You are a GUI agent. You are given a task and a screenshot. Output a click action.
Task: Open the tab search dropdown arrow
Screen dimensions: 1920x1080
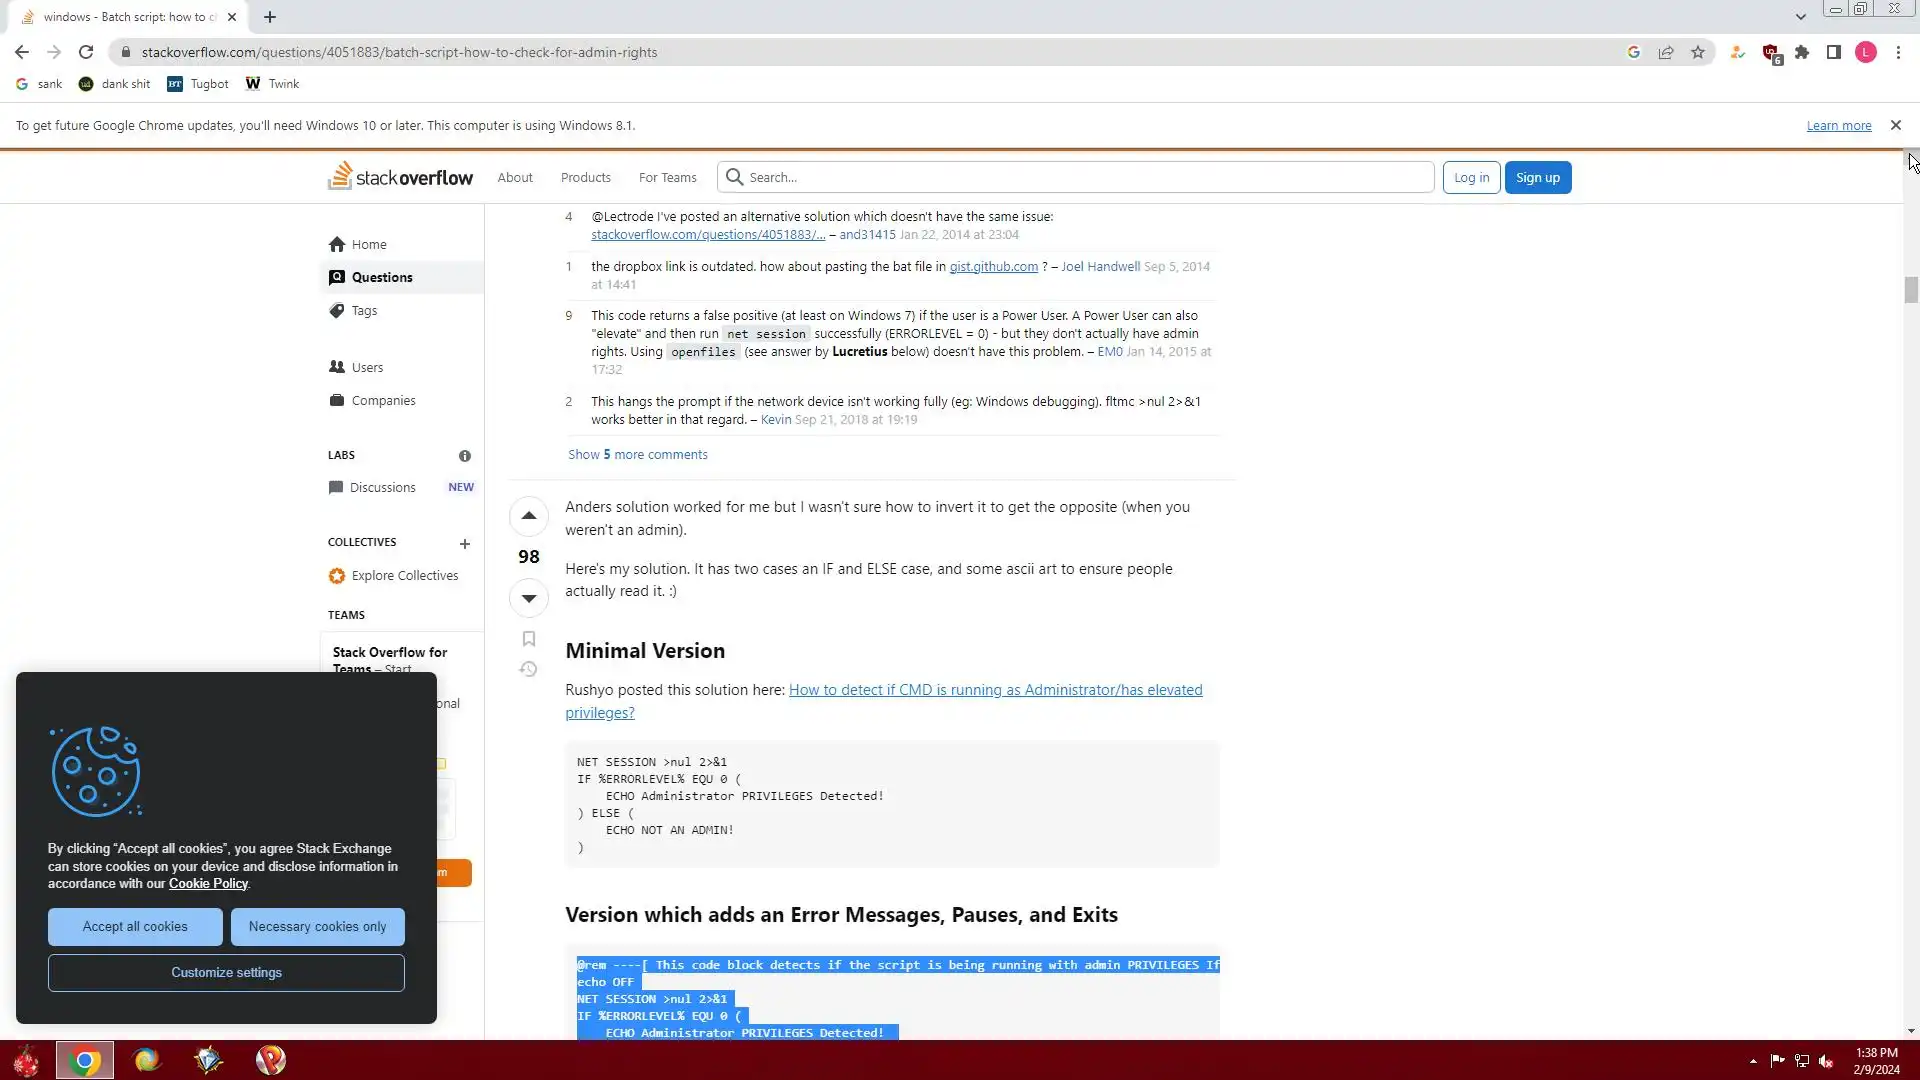[1800, 16]
